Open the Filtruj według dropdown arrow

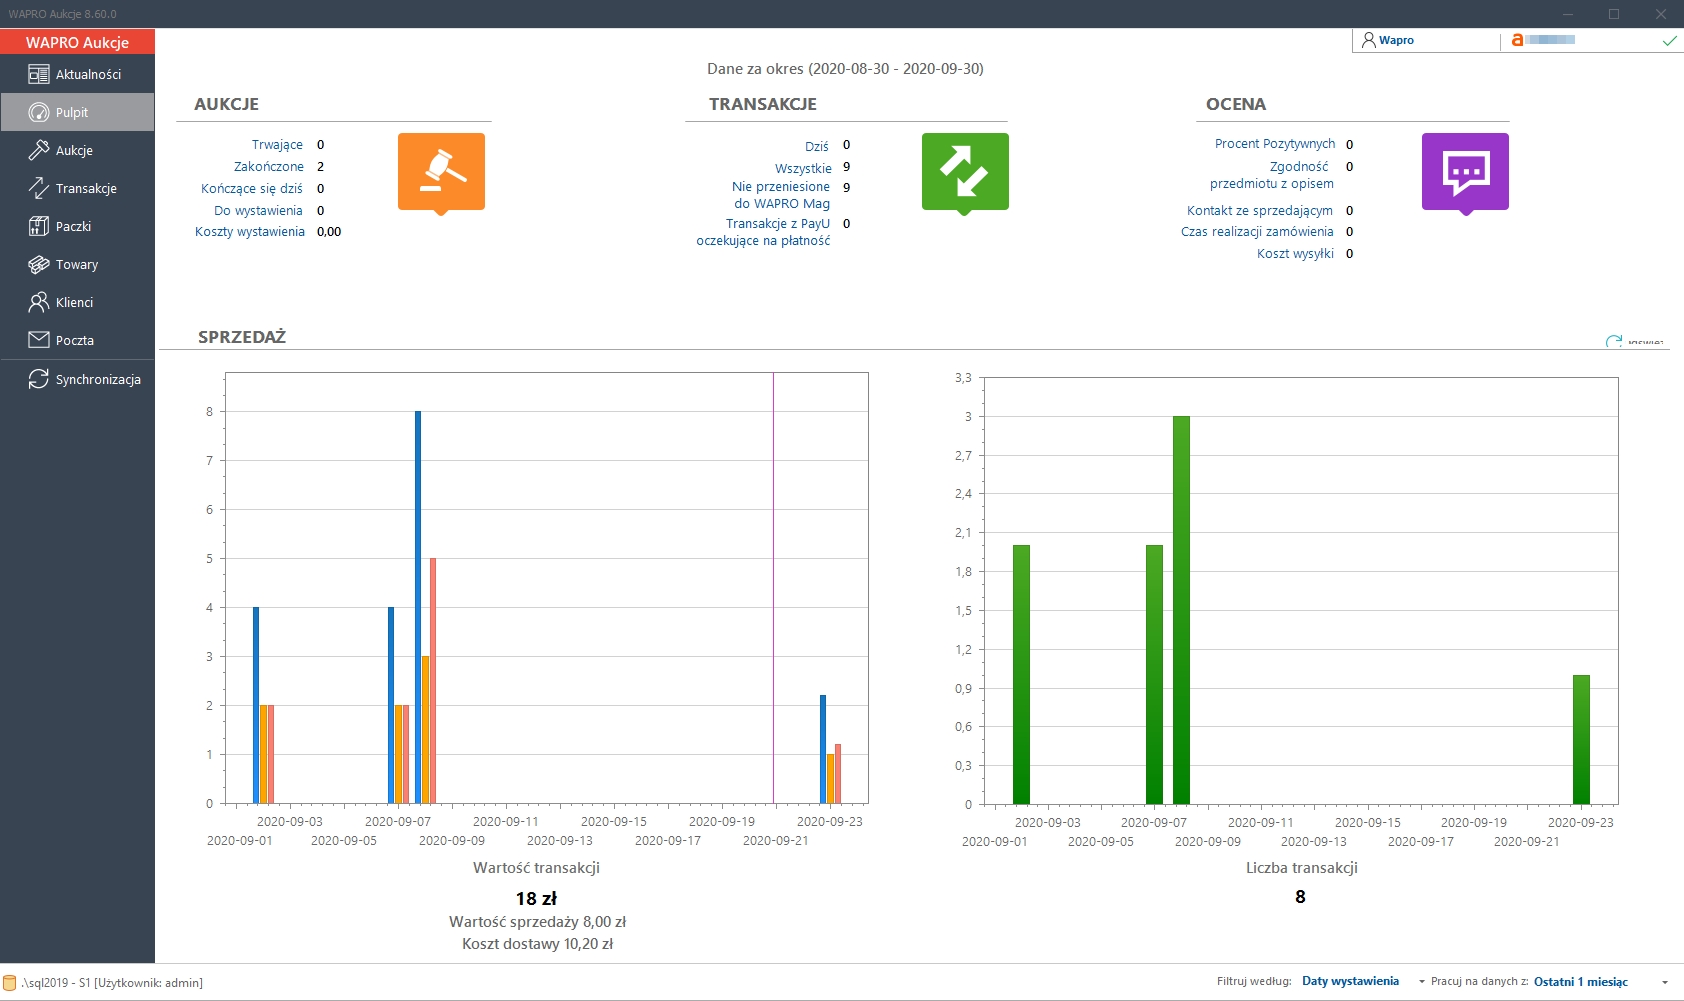[1422, 982]
